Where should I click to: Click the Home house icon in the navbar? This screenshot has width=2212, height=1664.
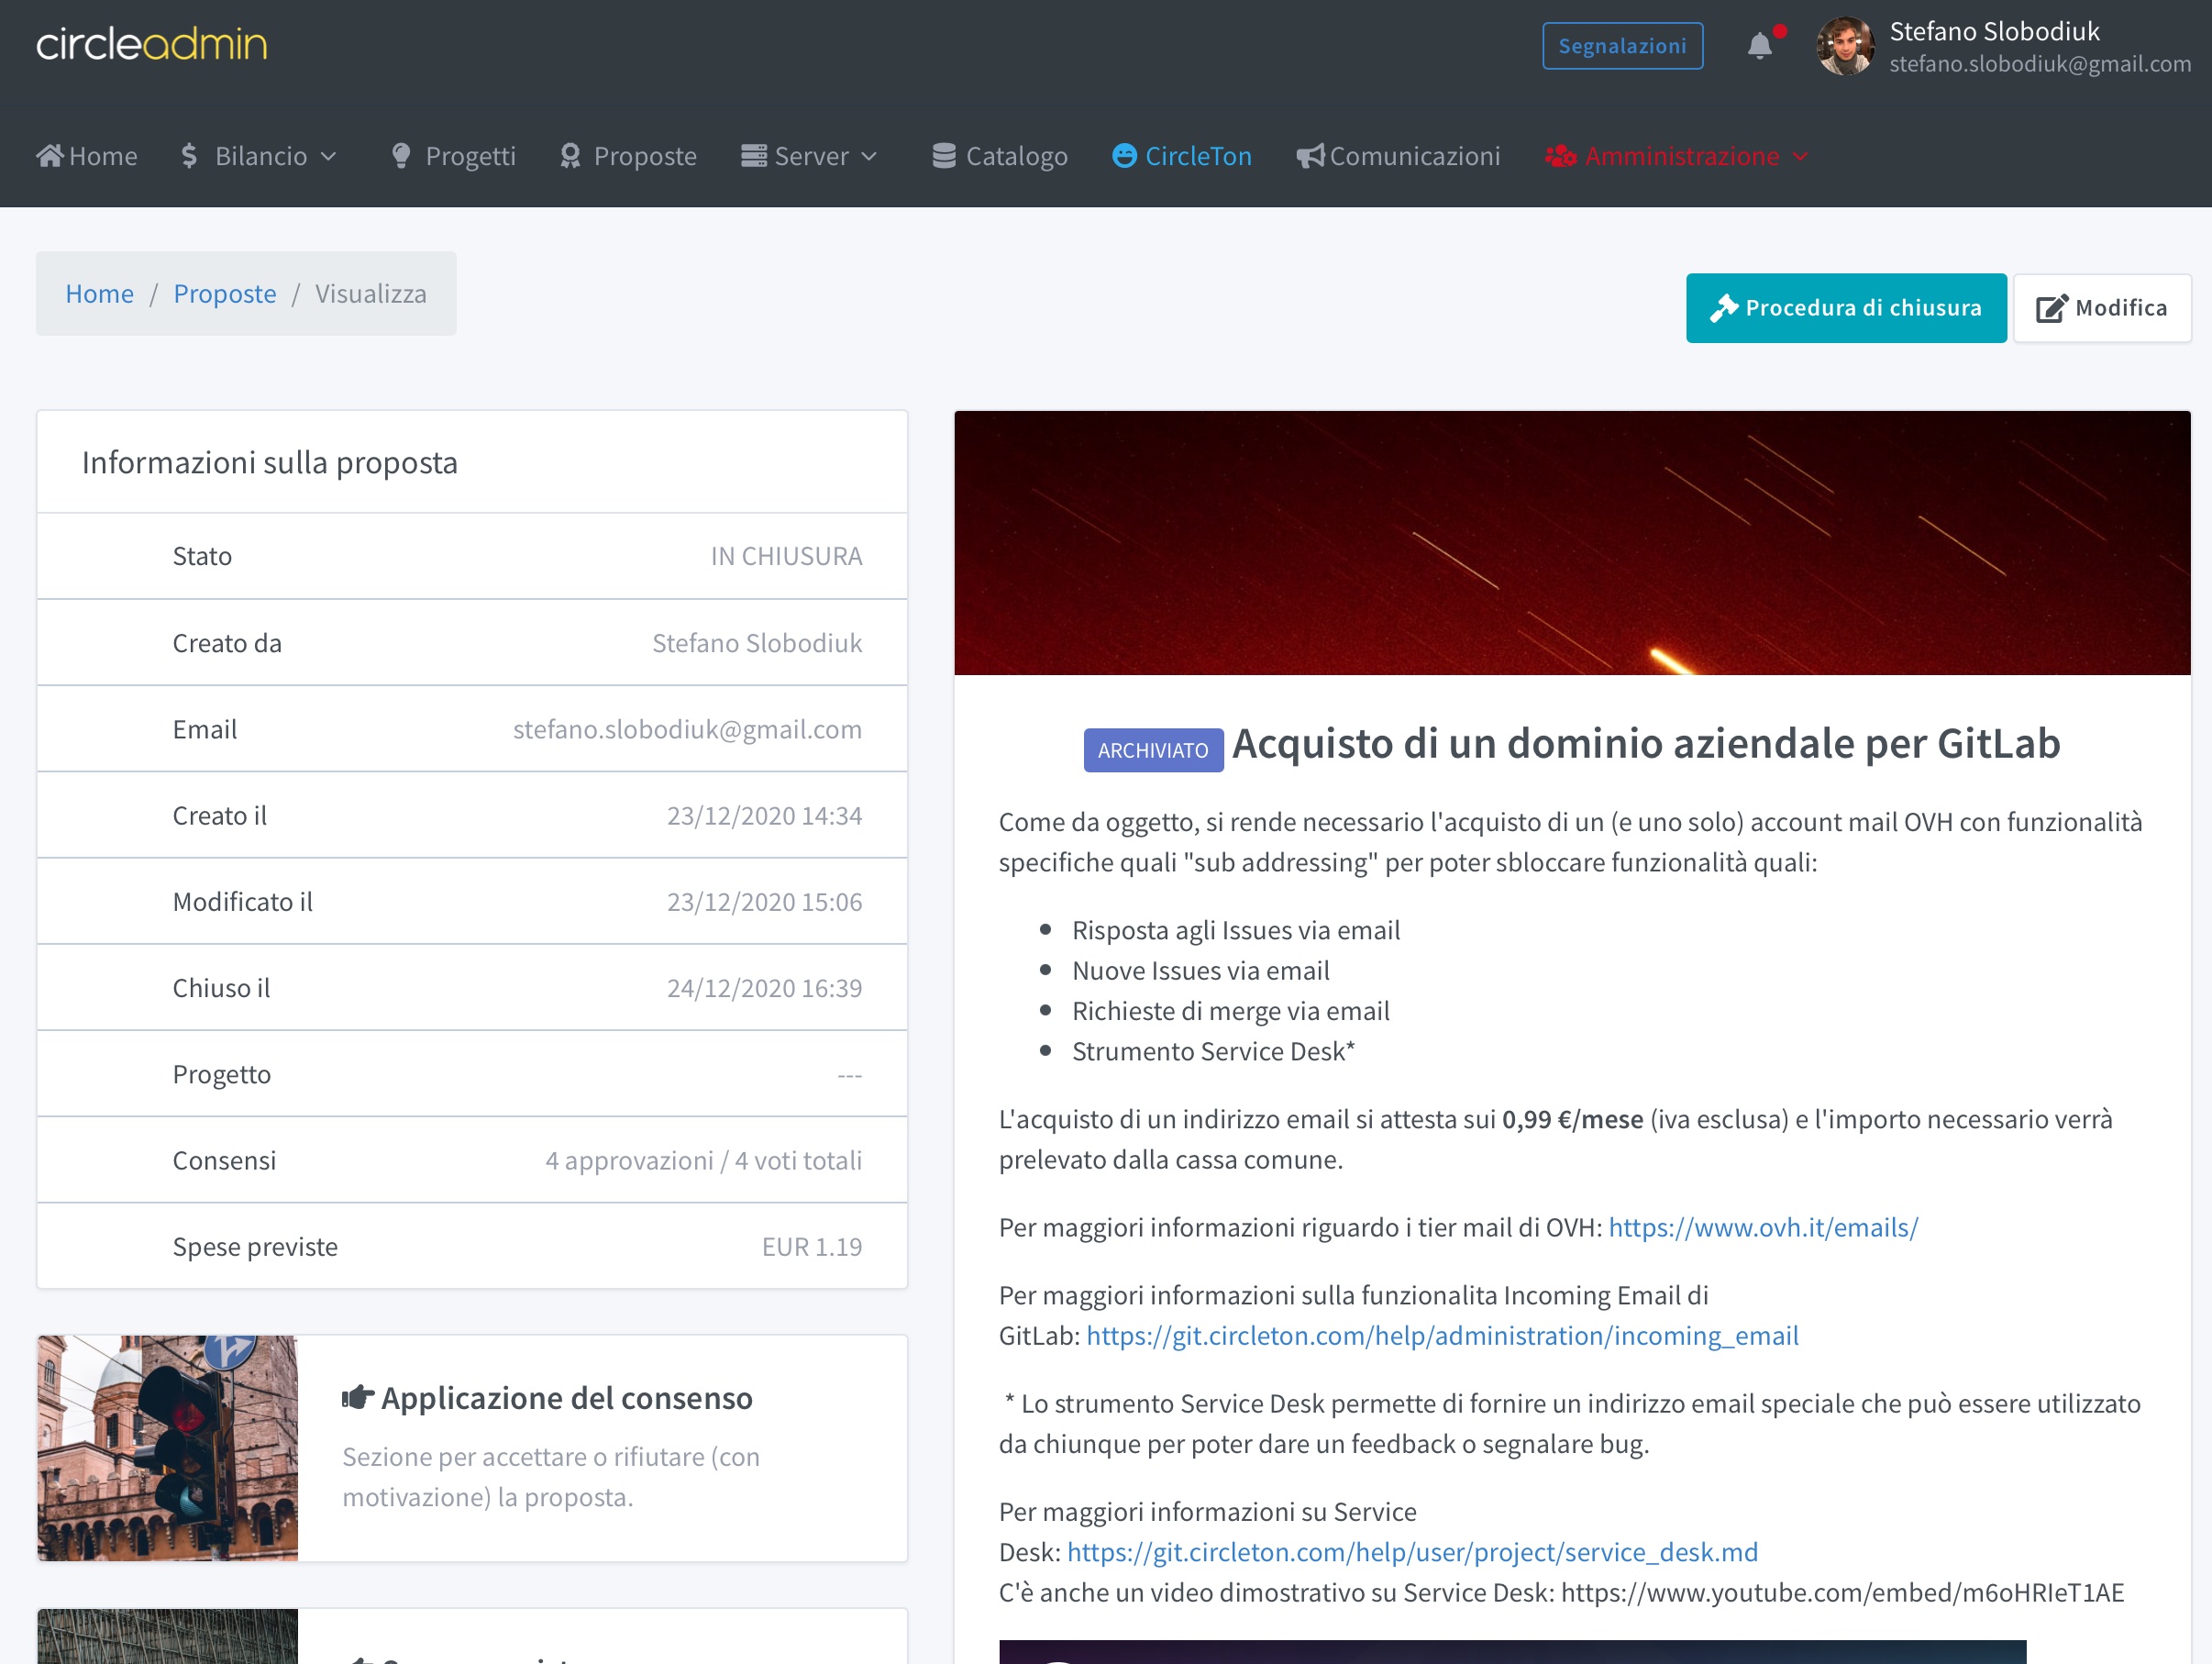[49, 156]
